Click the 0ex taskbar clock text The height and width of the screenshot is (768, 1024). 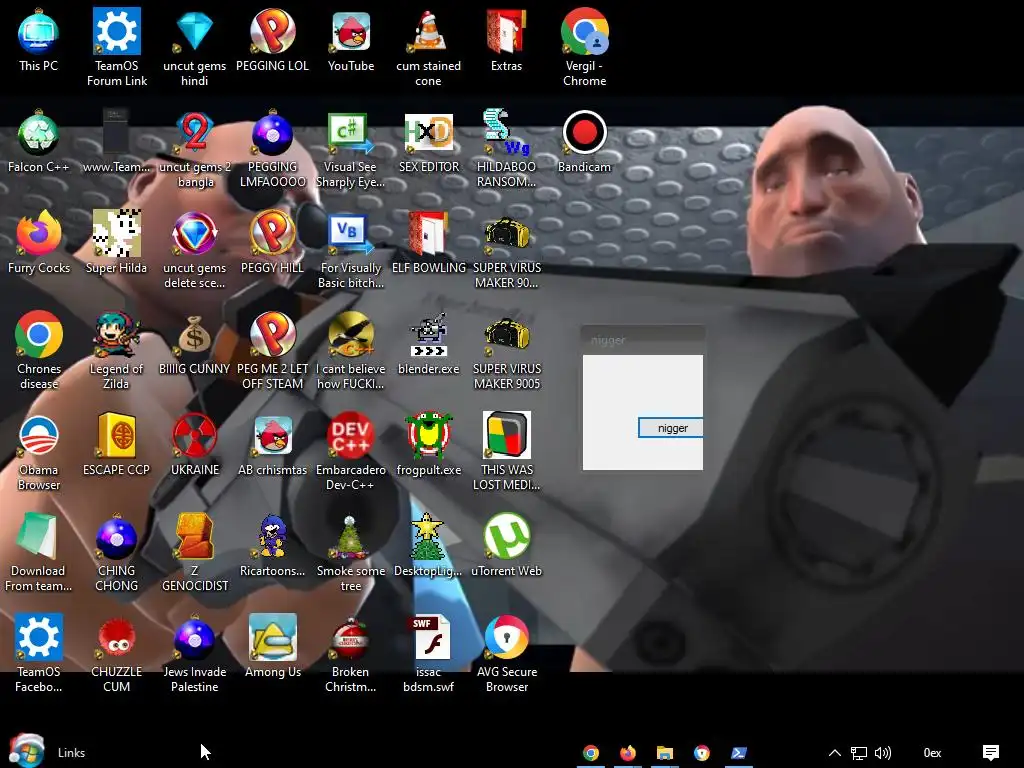(x=932, y=753)
